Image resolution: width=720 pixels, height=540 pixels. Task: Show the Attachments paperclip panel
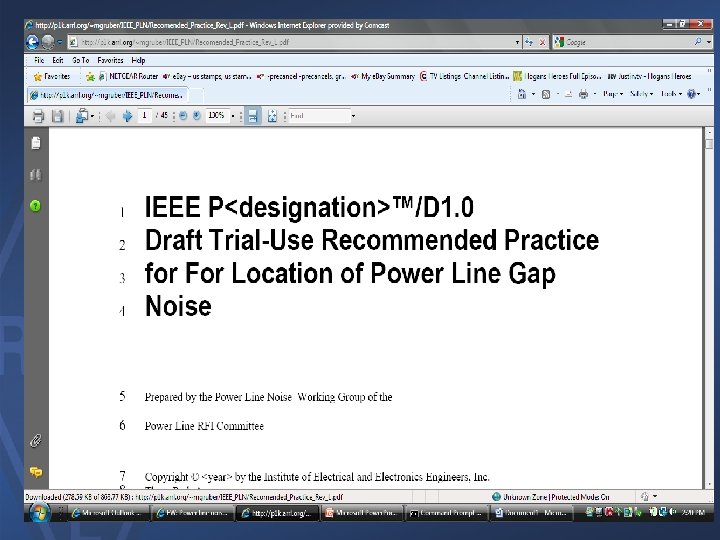click(36, 441)
